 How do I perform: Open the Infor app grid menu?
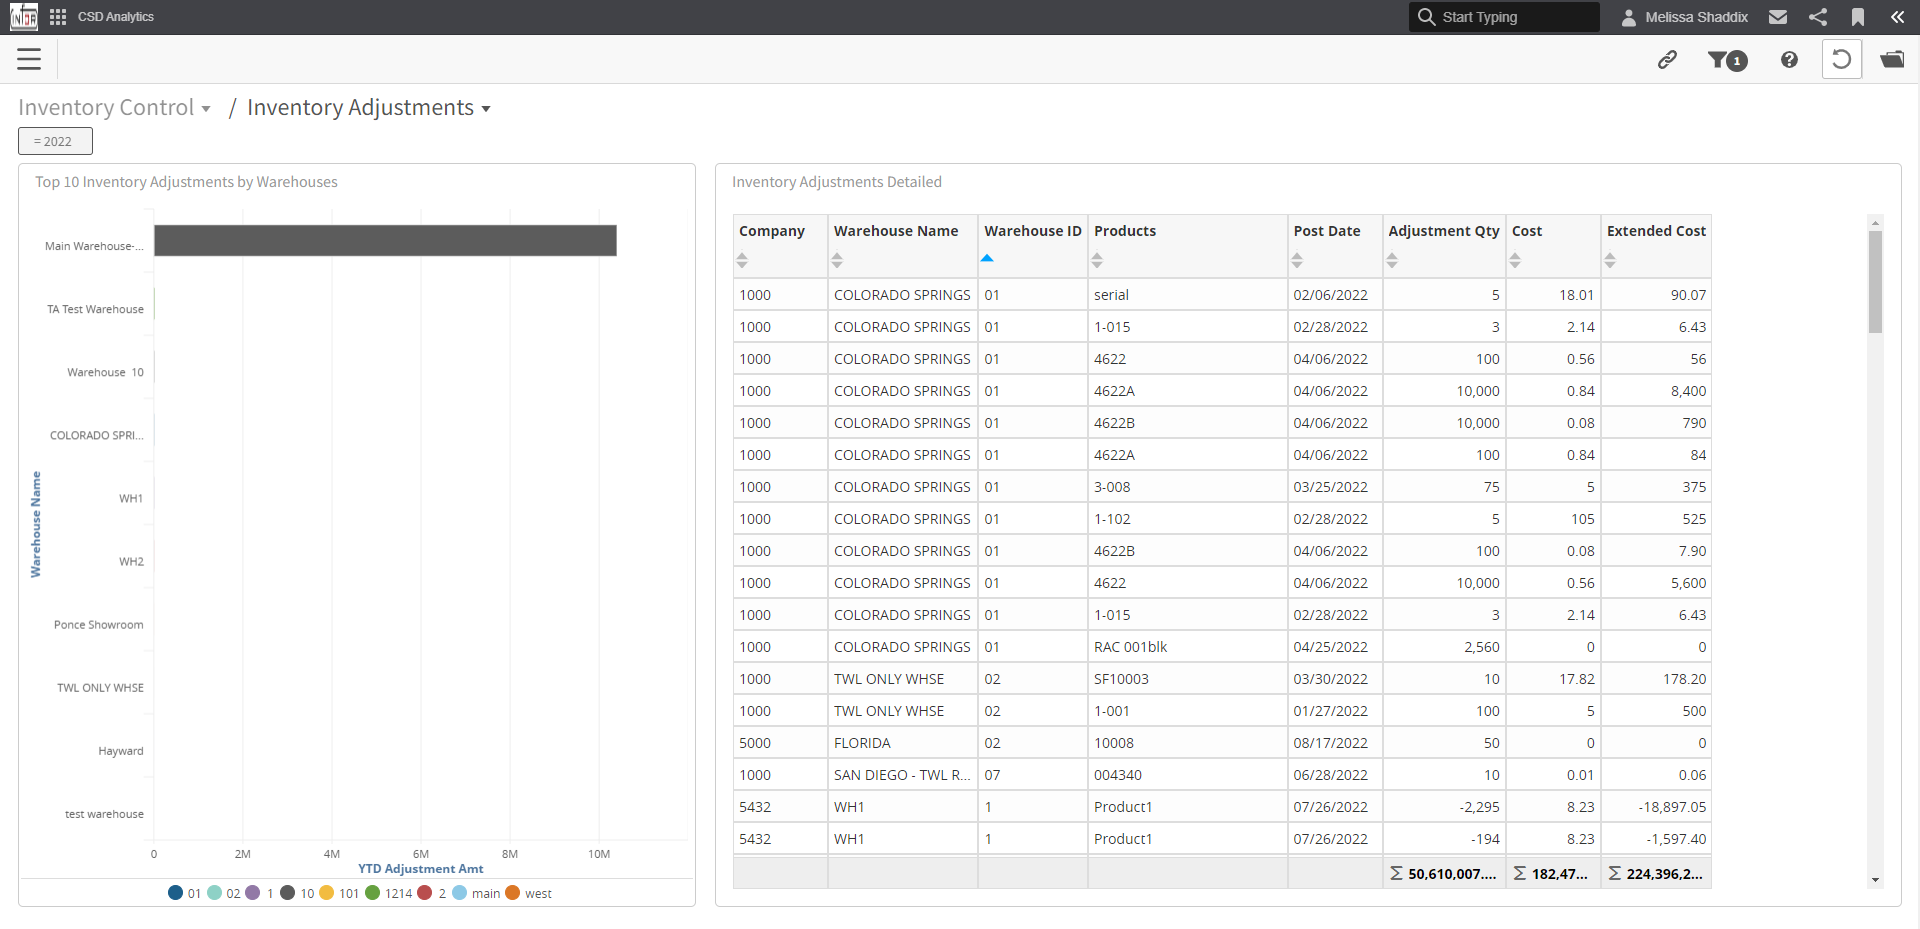pos(58,16)
